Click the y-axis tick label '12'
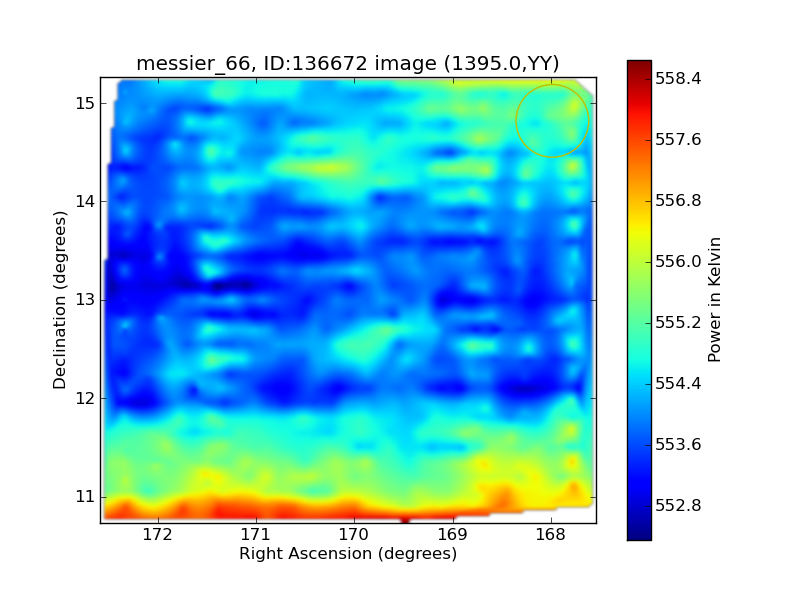Screen dimensions: 800x600 coord(85,398)
